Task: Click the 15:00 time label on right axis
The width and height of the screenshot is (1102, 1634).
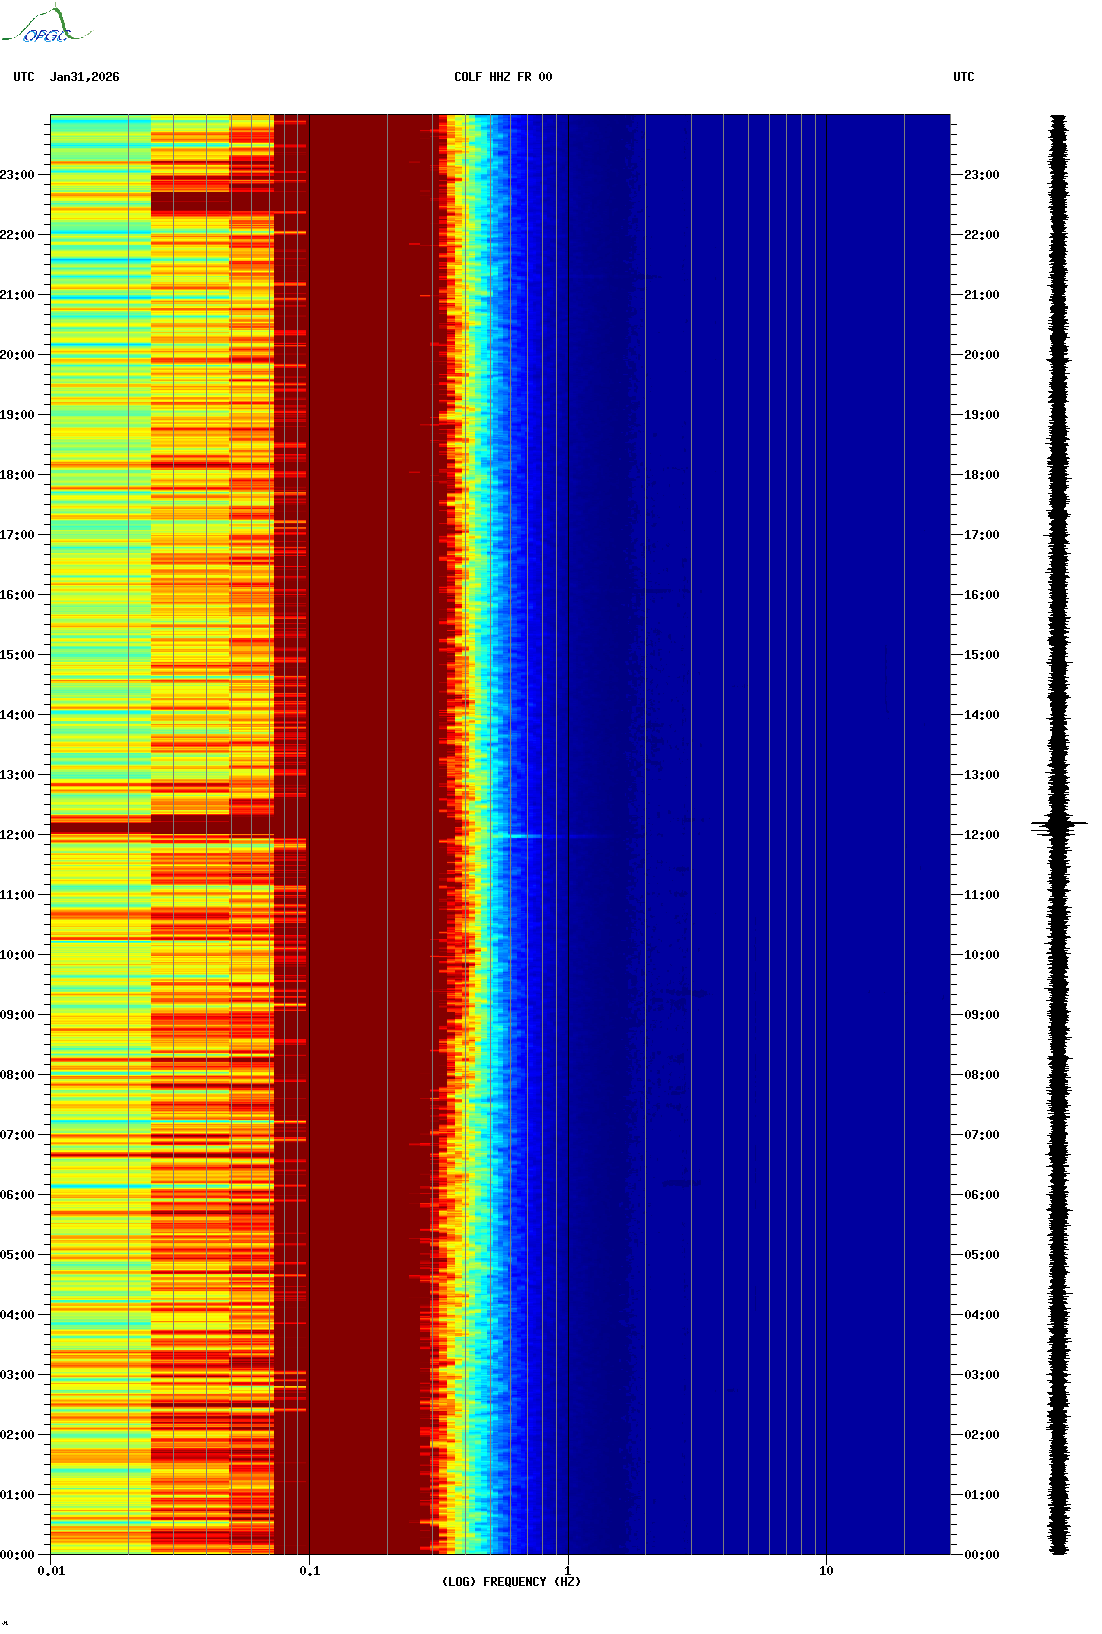Action: [981, 655]
